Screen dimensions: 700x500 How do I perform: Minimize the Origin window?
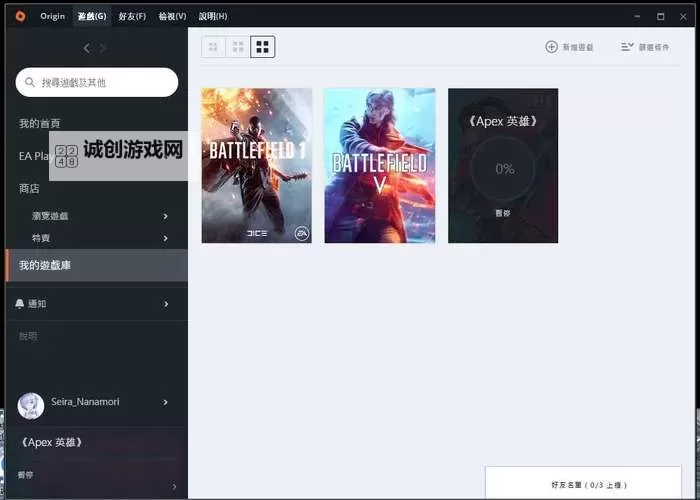click(x=637, y=17)
